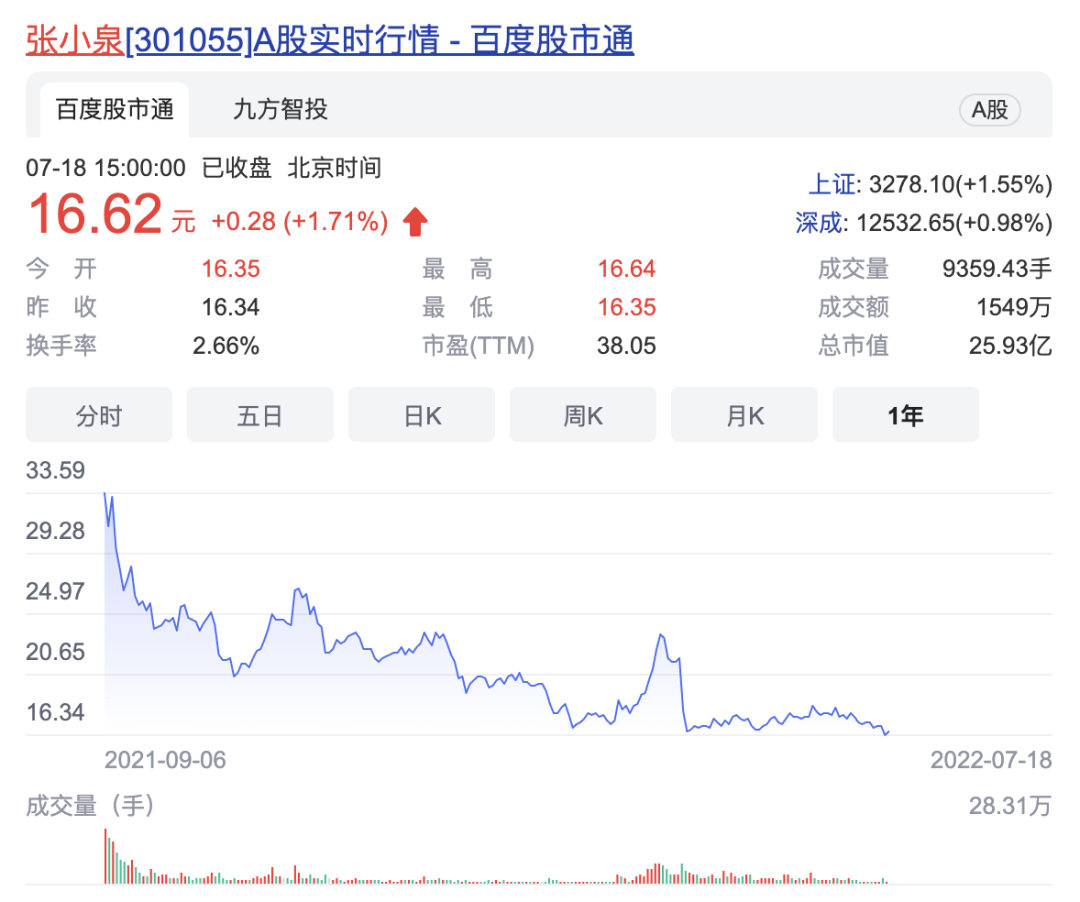Click the timestamp 07-18 15:00:00
The width and height of the screenshot is (1080, 902).
point(105,168)
